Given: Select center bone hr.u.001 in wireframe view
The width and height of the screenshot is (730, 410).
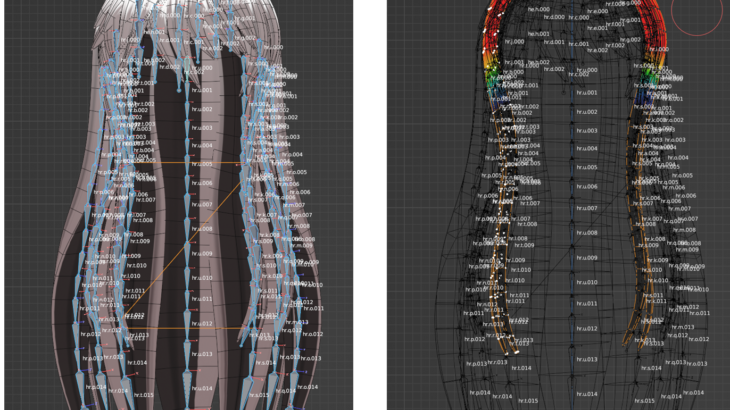Looking at the screenshot, I should tap(586, 93).
